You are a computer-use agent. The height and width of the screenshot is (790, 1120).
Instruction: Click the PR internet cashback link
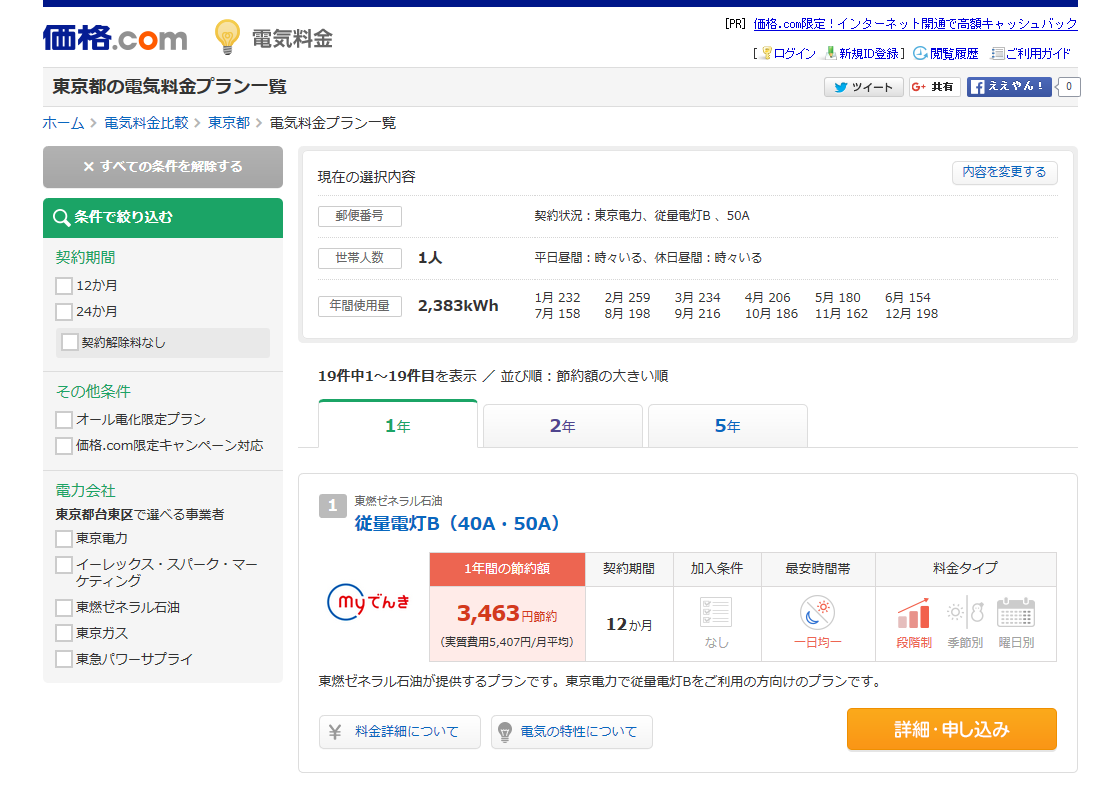click(x=915, y=24)
